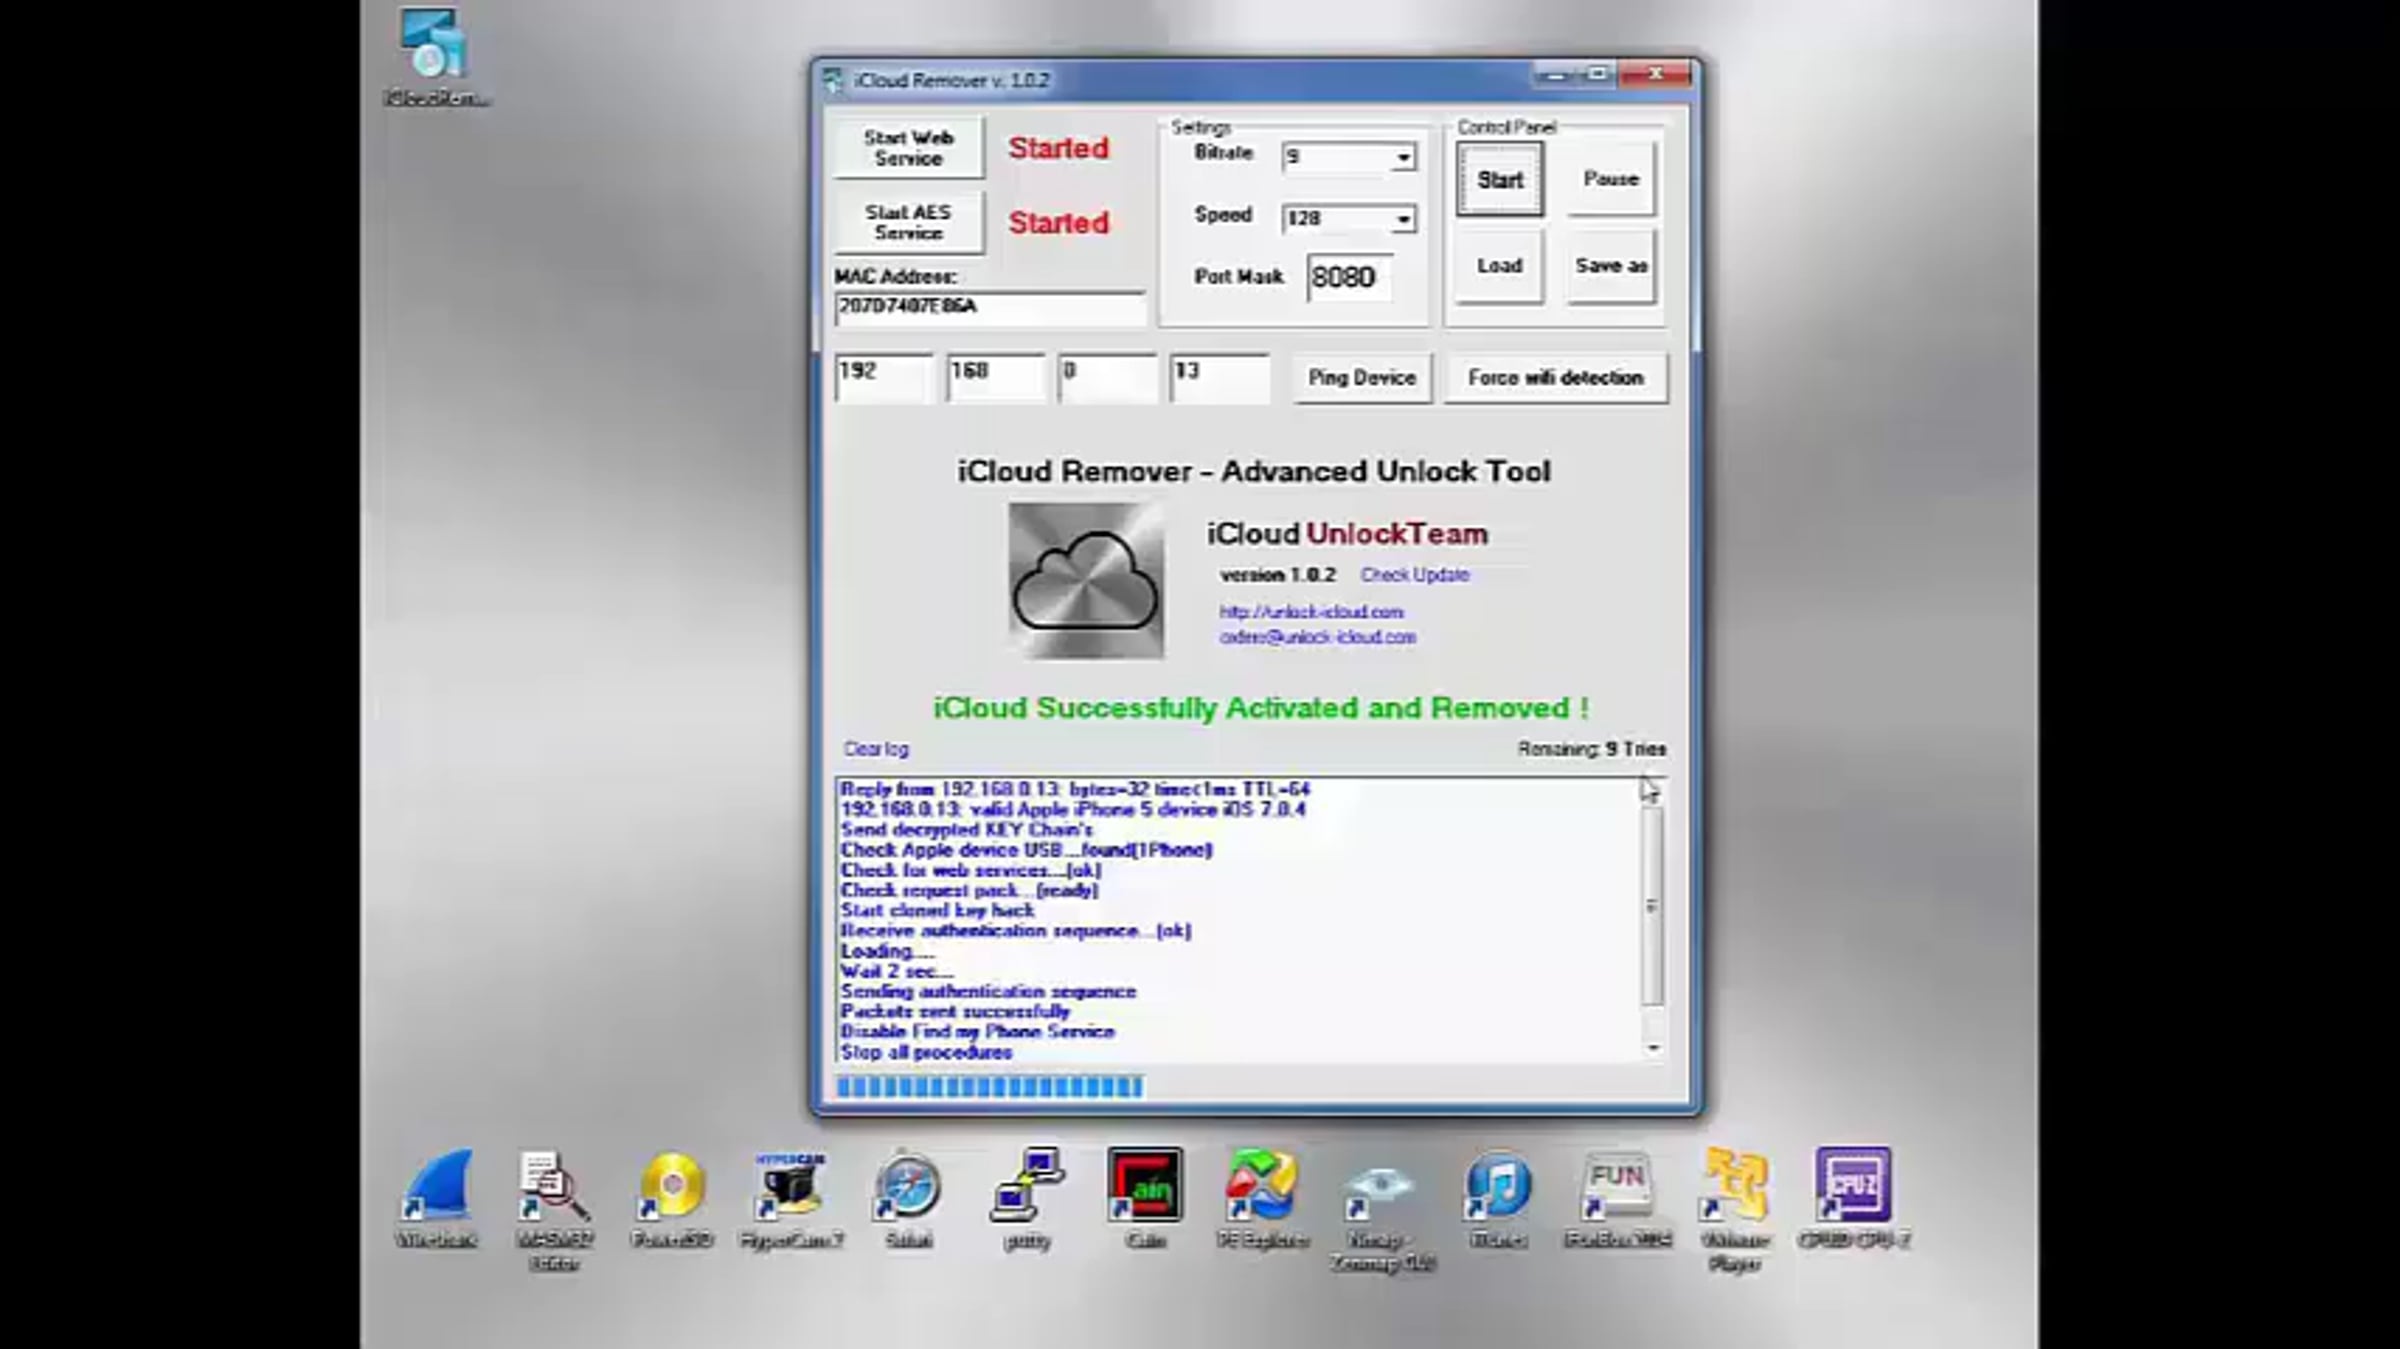This screenshot has width=2400, height=1349.
Task: Focus the MAC Address input field
Action: (989, 307)
